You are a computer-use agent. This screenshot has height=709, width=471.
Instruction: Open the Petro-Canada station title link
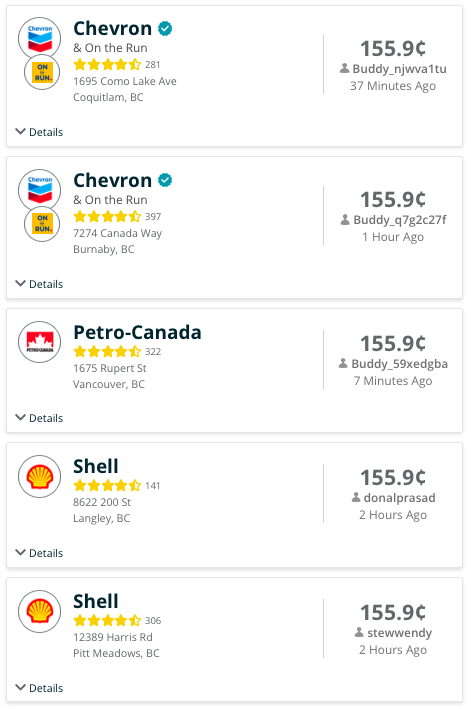point(137,332)
